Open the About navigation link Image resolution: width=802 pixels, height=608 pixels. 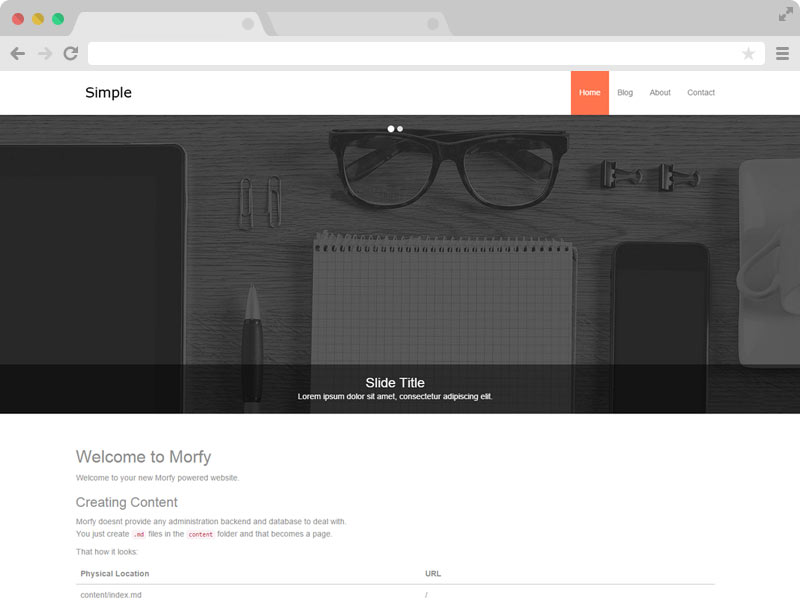click(x=660, y=93)
